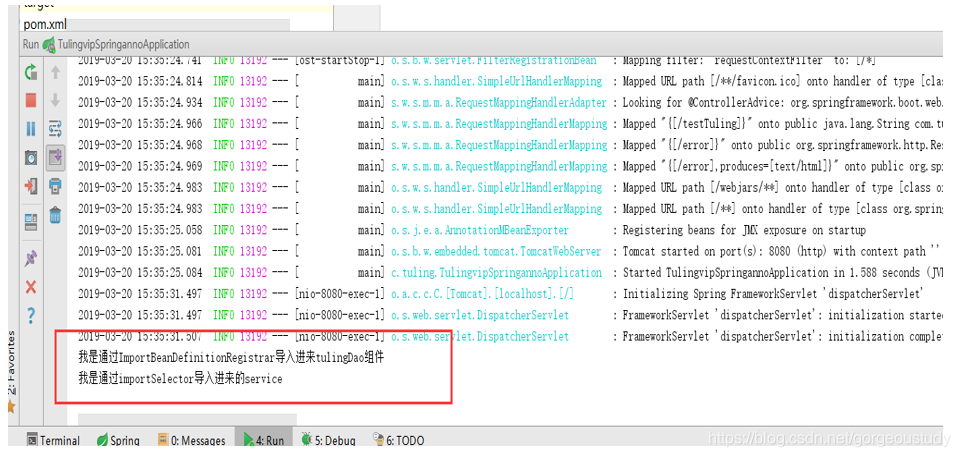Go down the stack trace arrow

click(x=55, y=100)
